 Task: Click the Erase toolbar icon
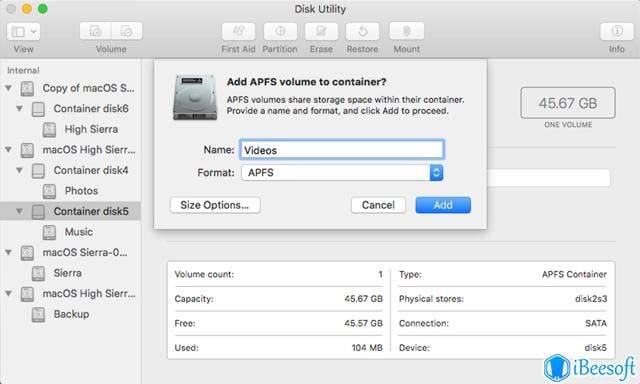point(321,31)
